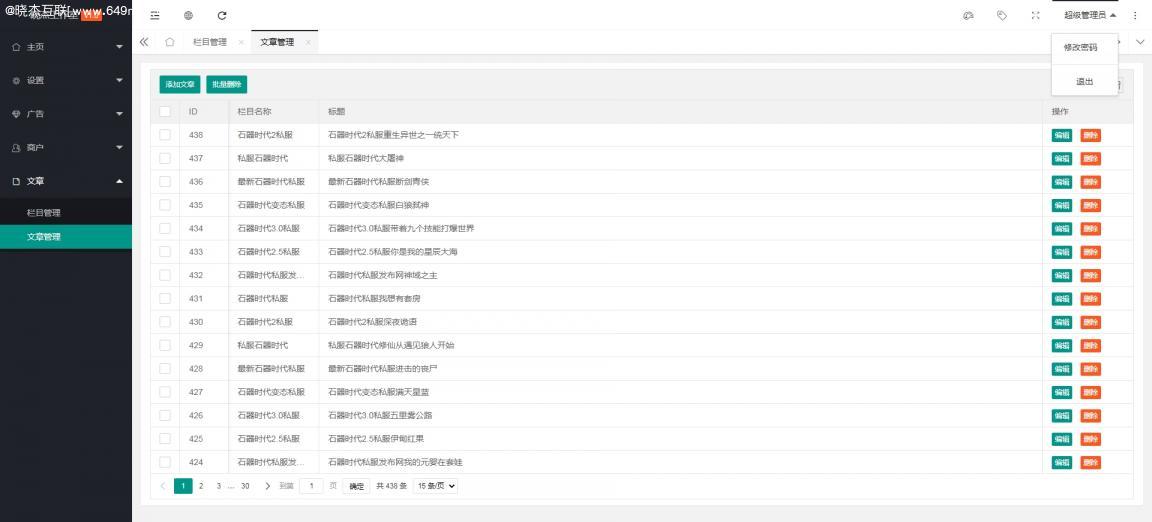Select 退出 from user menu
The height and width of the screenshot is (522, 1152).
point(1084,82)
